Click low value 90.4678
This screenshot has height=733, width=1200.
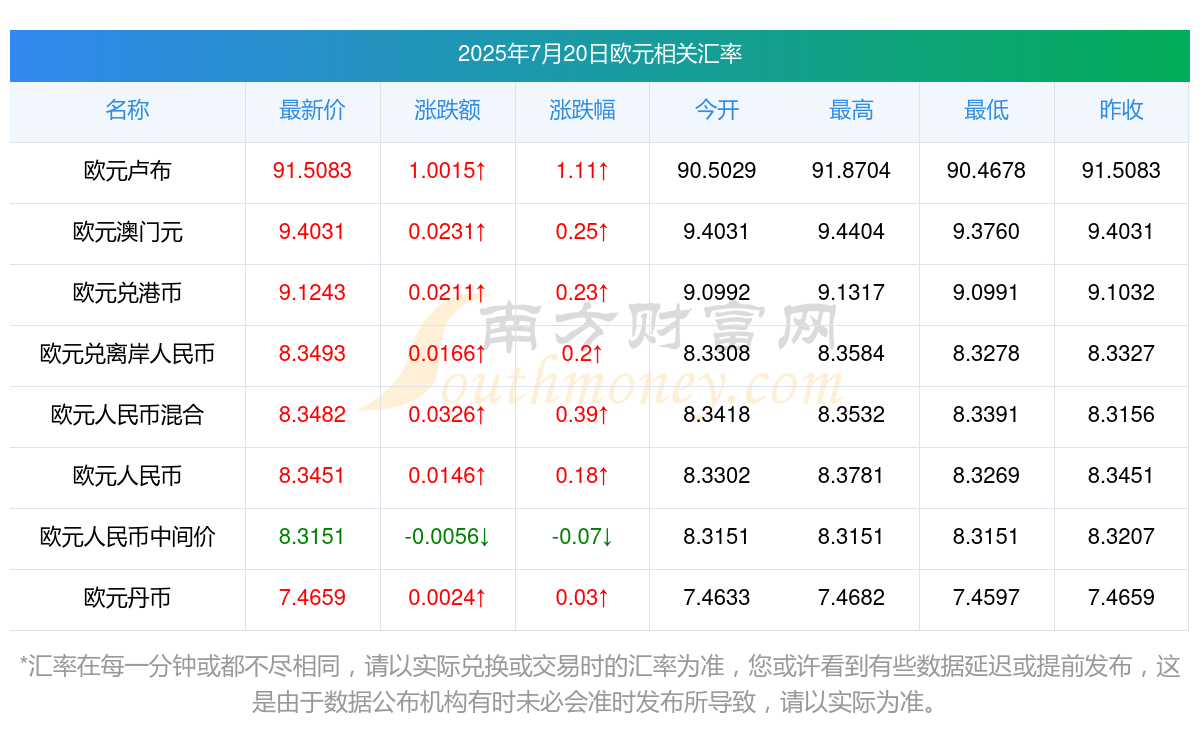986,171
